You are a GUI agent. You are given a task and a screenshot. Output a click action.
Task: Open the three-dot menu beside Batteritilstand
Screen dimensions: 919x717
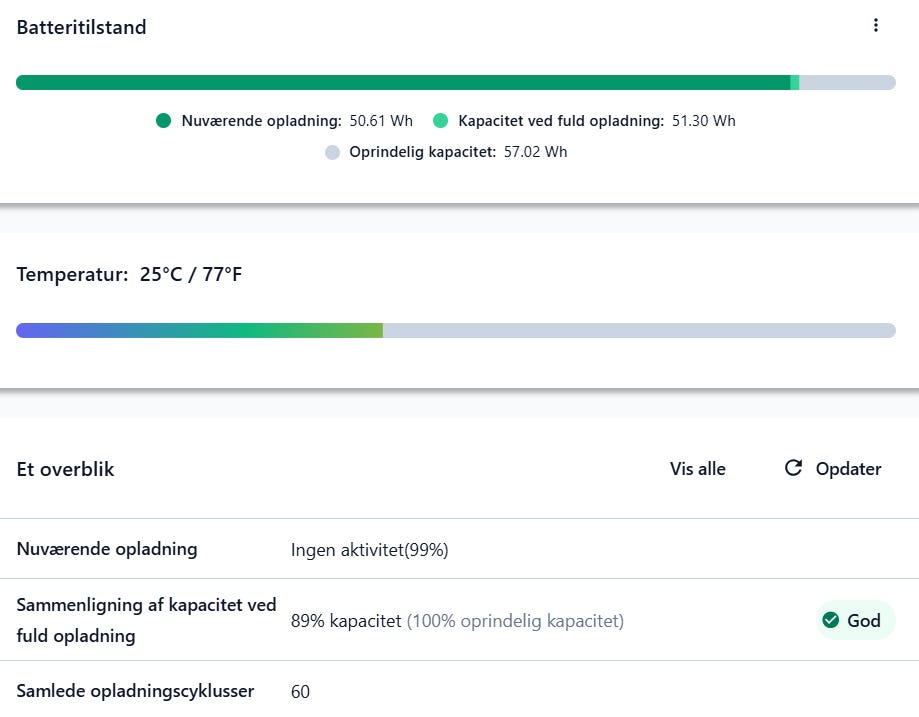click(x=876, y=26)
